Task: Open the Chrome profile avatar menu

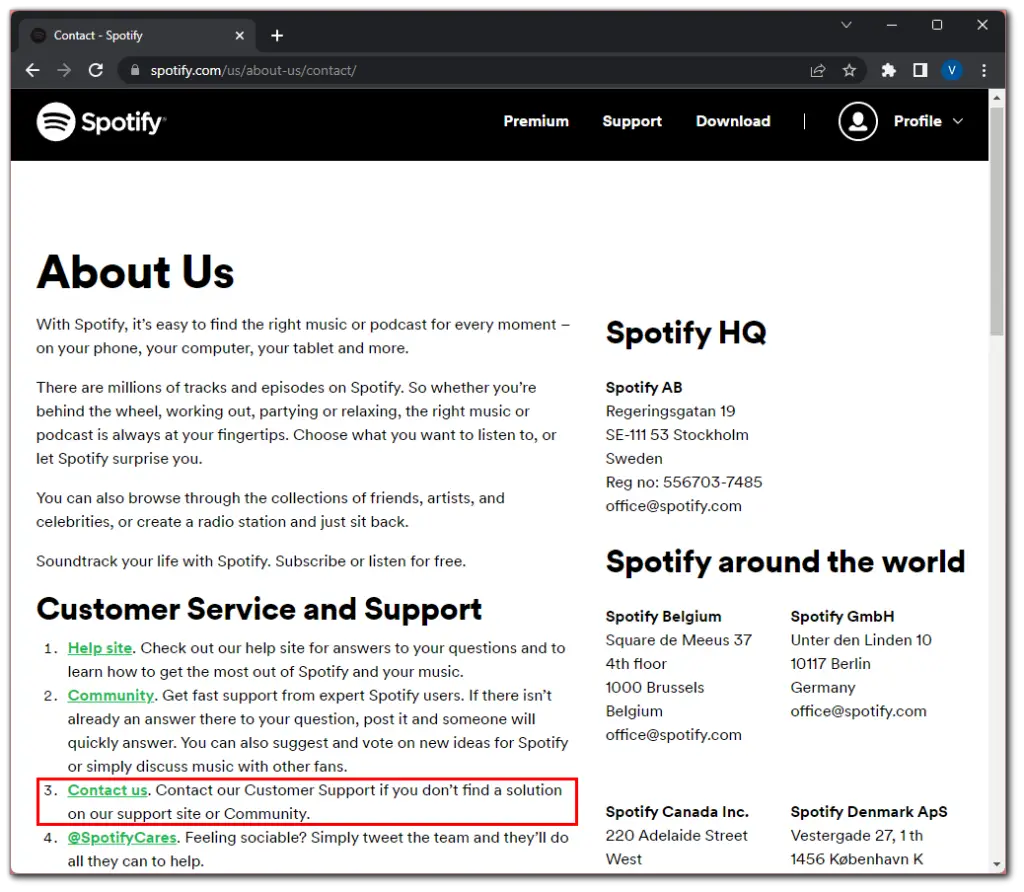Action: point(951,70)
